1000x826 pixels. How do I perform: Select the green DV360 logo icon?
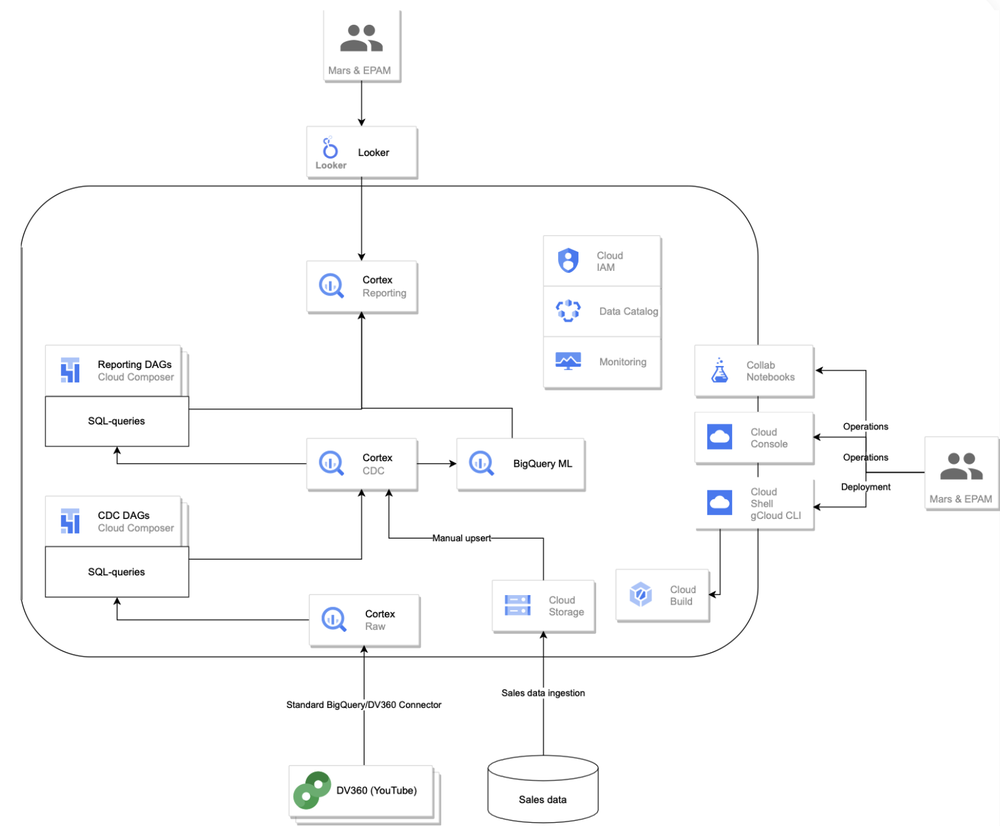click(x=312, y=790)
